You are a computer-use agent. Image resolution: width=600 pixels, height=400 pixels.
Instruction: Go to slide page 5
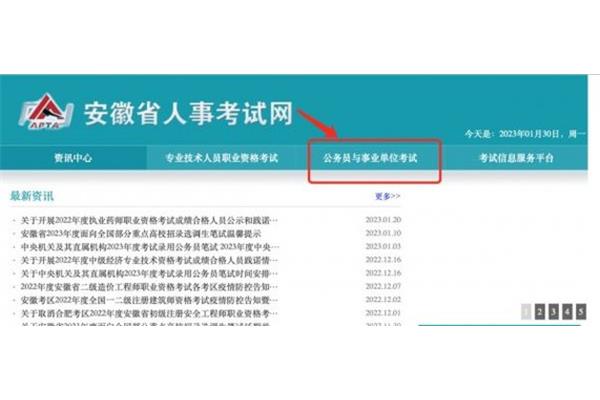coord(581,312)
